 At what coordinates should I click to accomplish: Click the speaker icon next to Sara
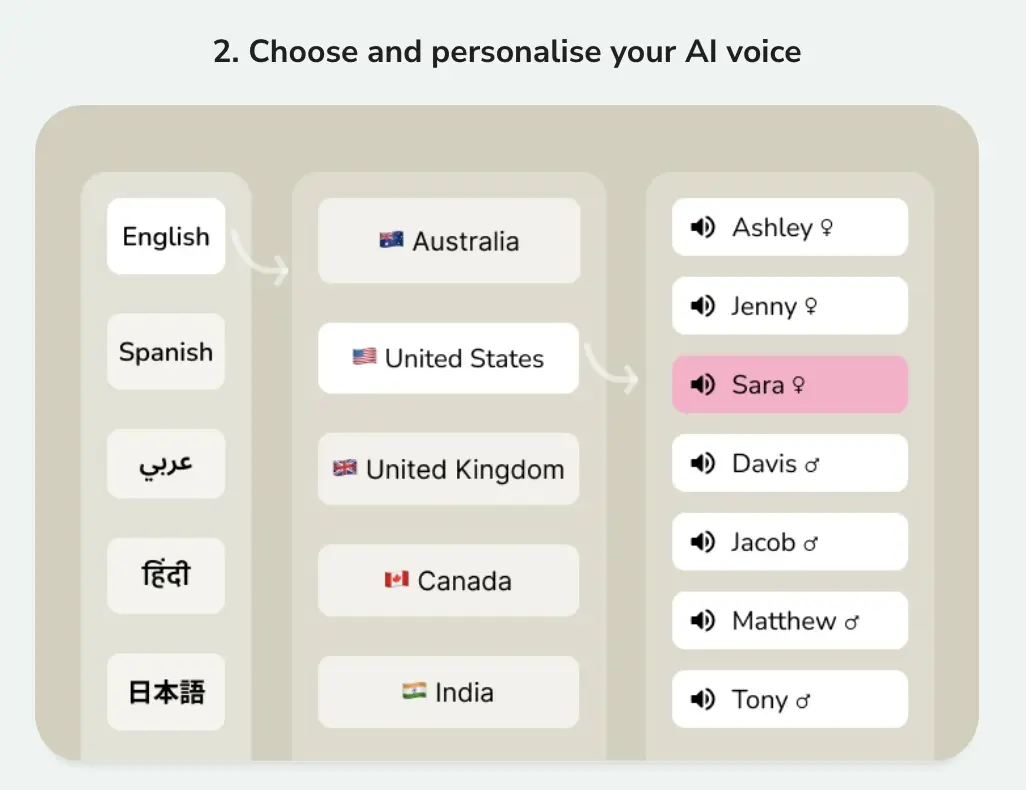pos(703,385)
